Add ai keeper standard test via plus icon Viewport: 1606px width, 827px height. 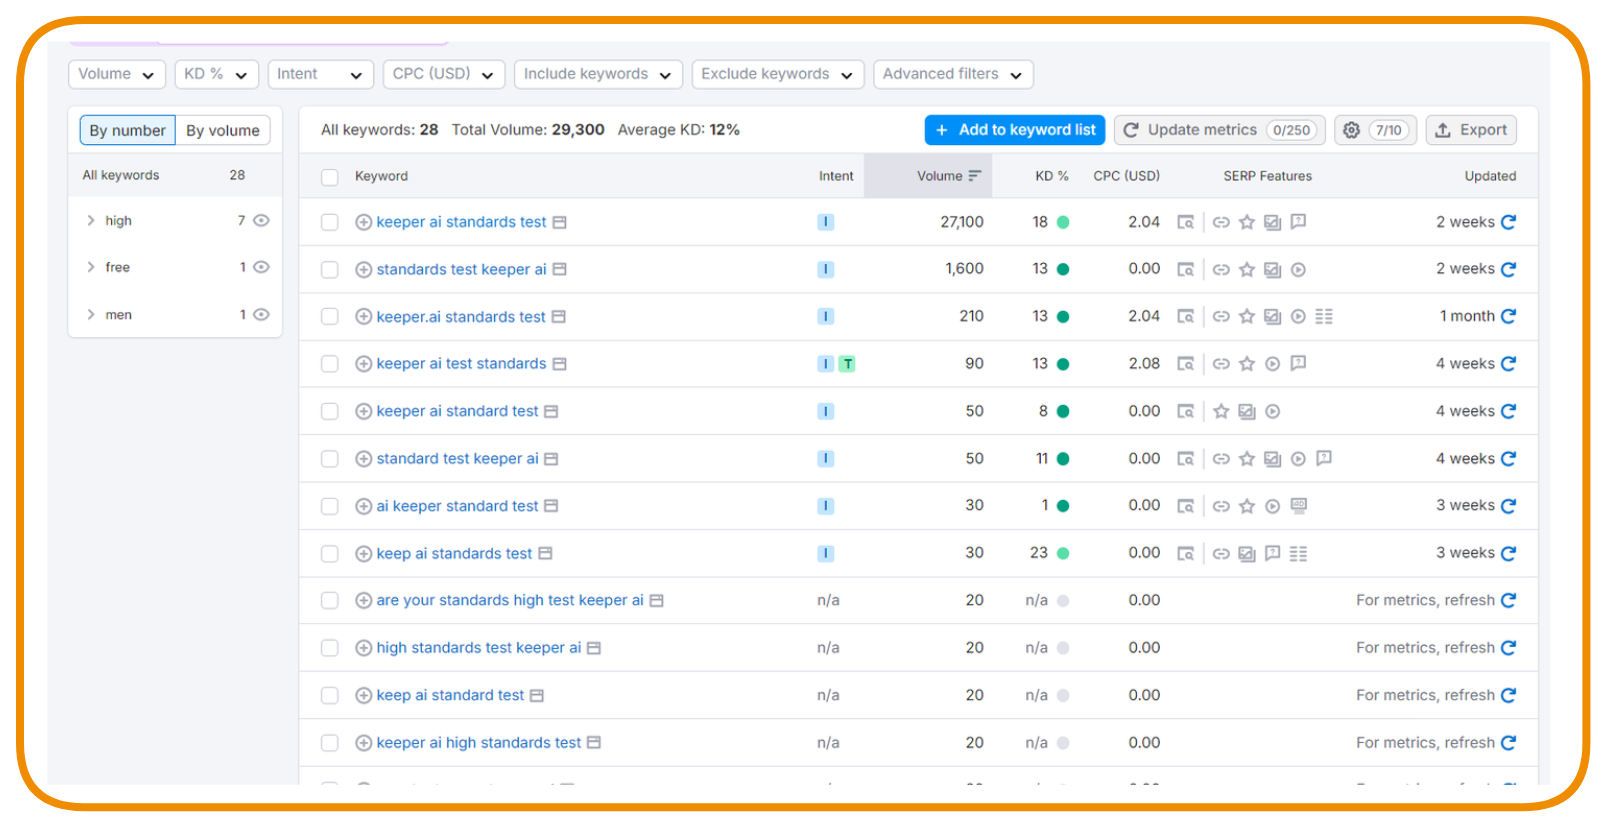coord(364,506)
